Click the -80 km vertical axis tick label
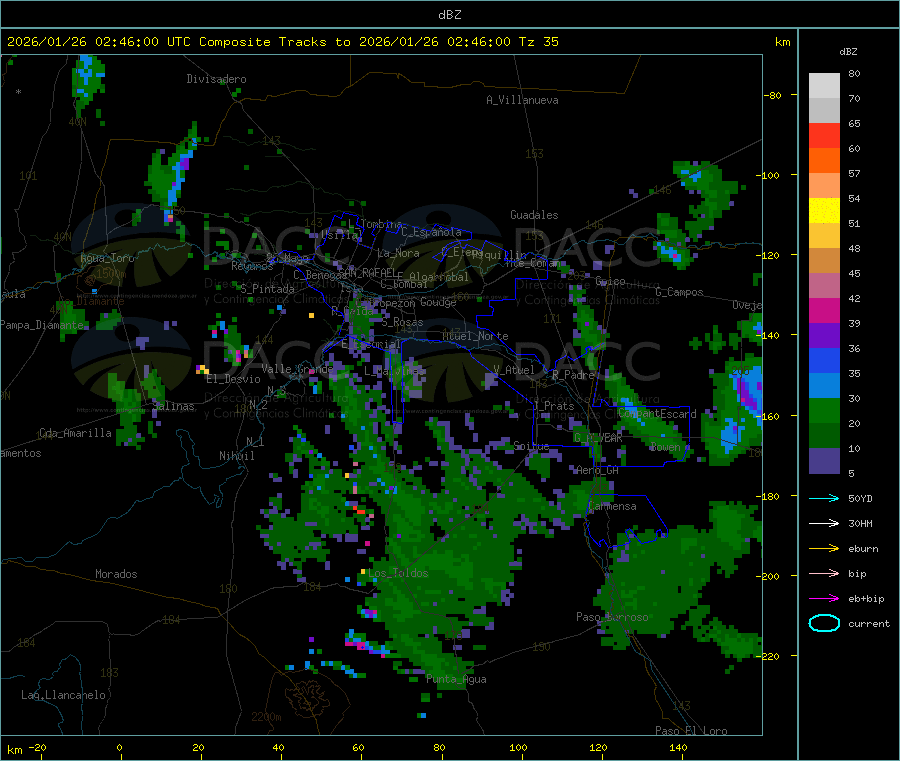The image size is (900, 761). [x=771, y=95]
